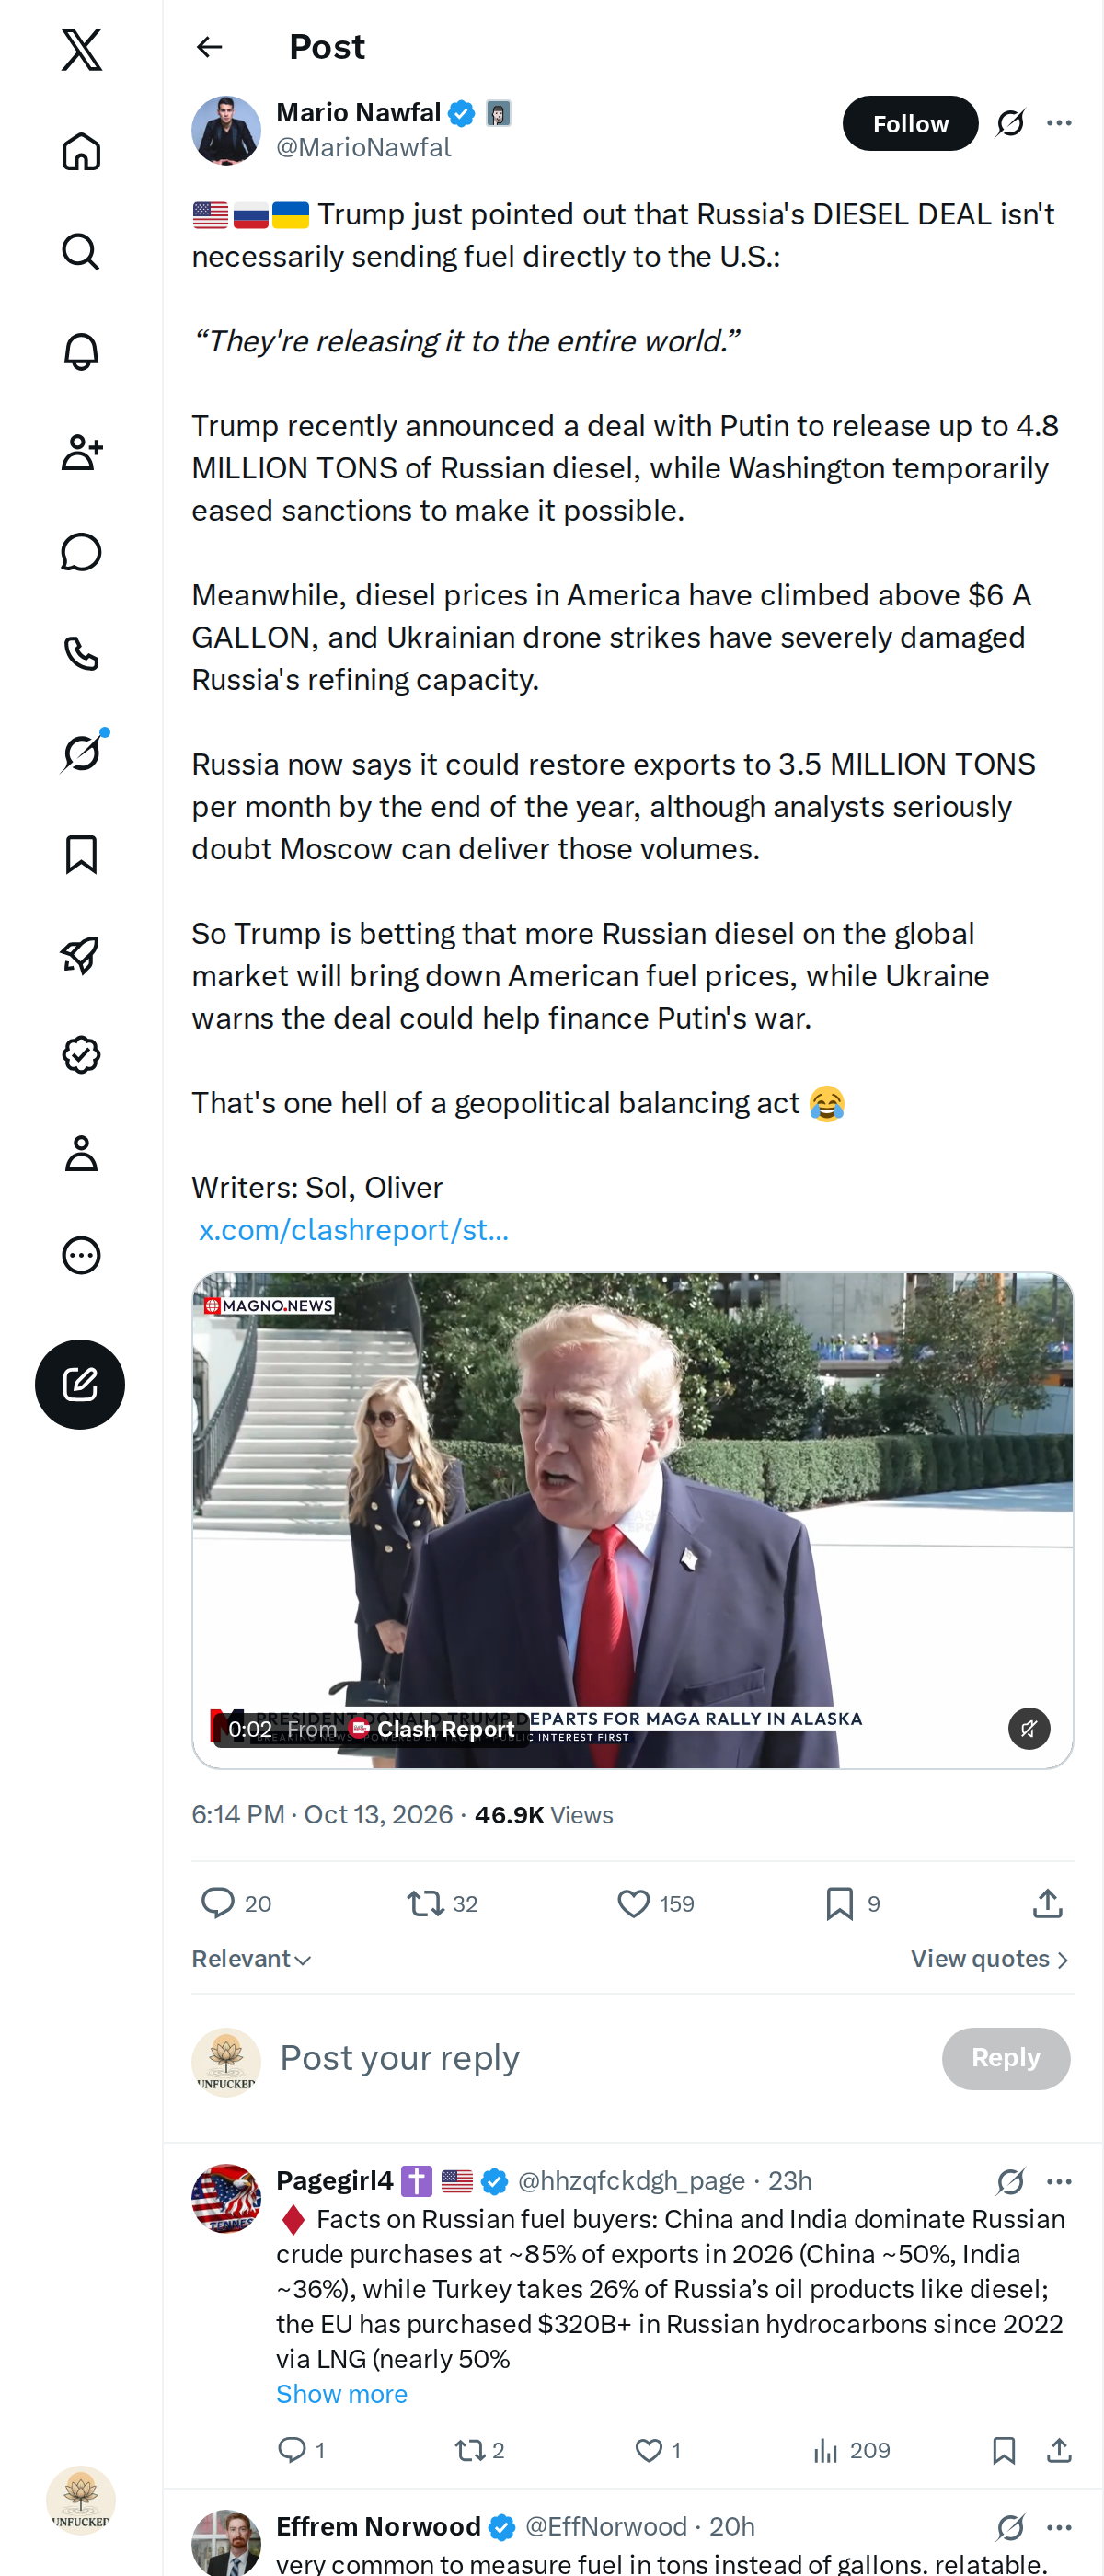
Task: Expand the Relevant replies sort dropdown
Action: 252,1958
